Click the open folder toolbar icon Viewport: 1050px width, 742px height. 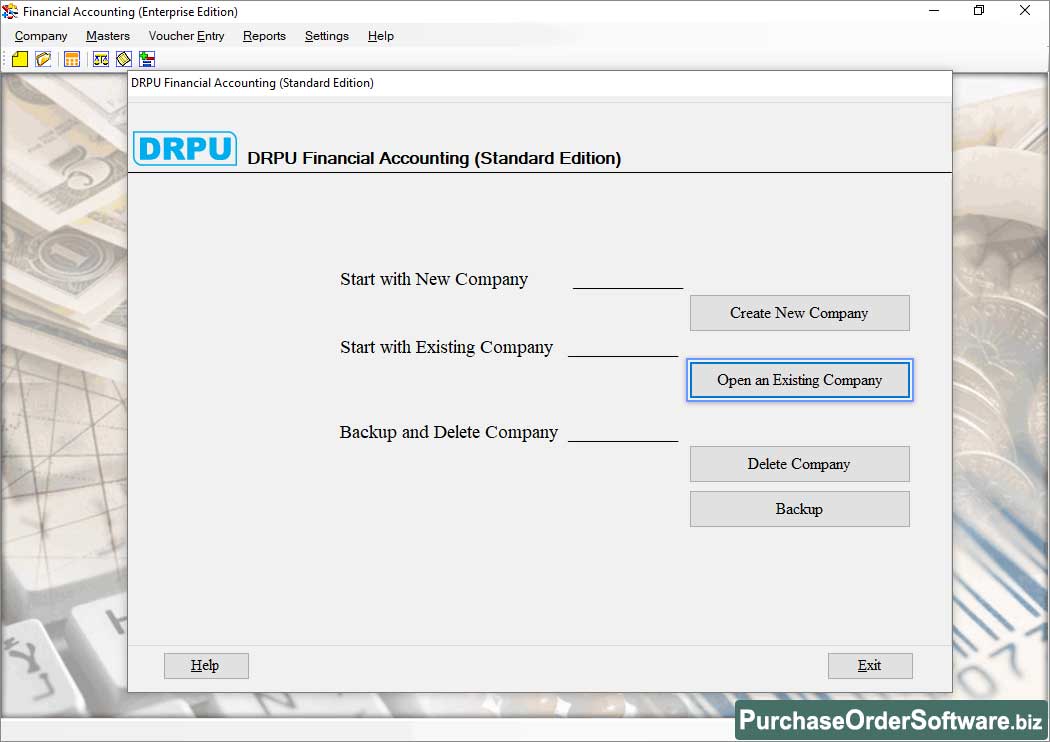pos(44,59)
